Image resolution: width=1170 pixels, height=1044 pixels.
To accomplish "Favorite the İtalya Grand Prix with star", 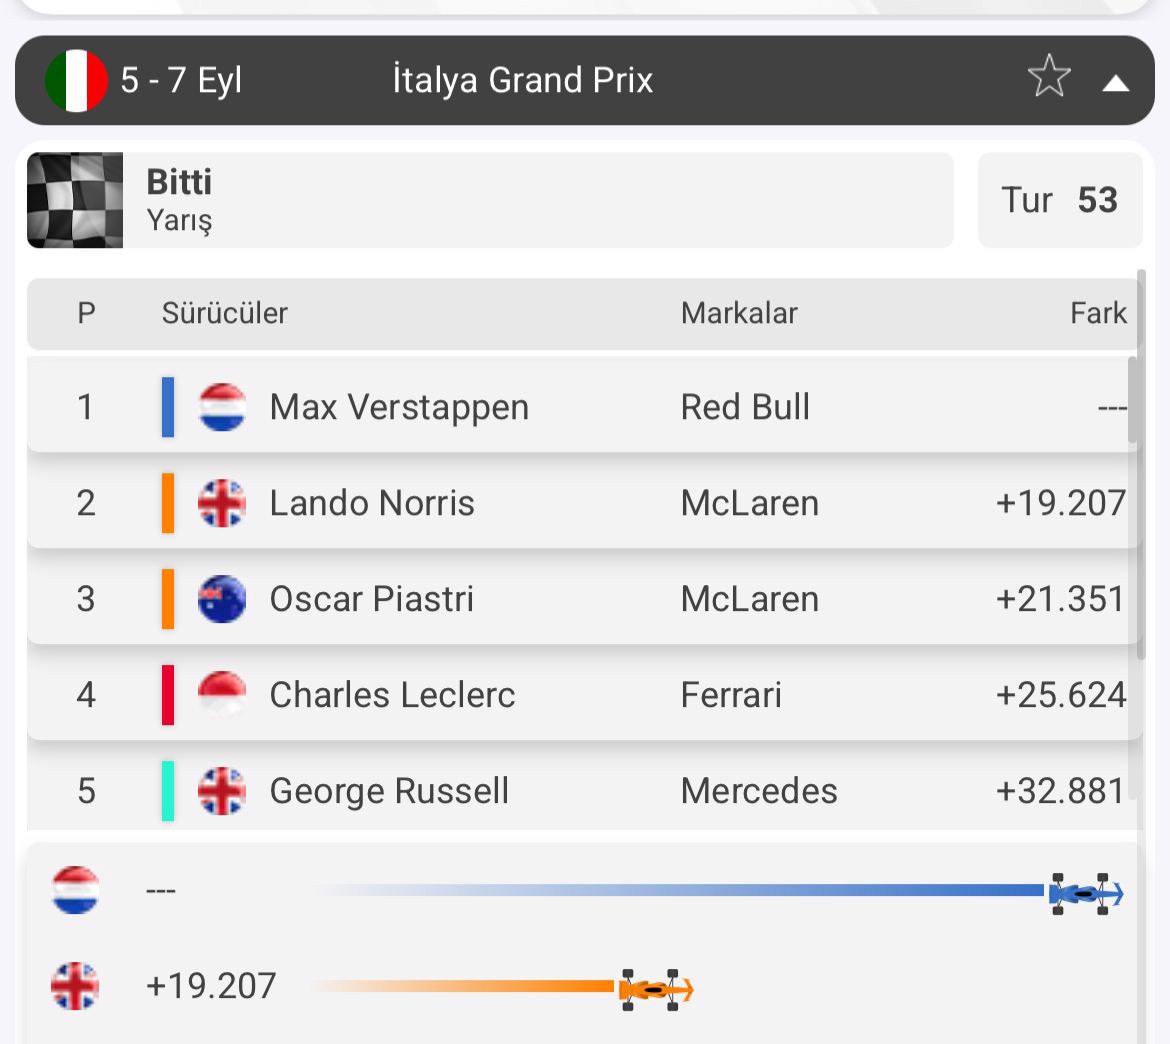I will click(1049, 75).
